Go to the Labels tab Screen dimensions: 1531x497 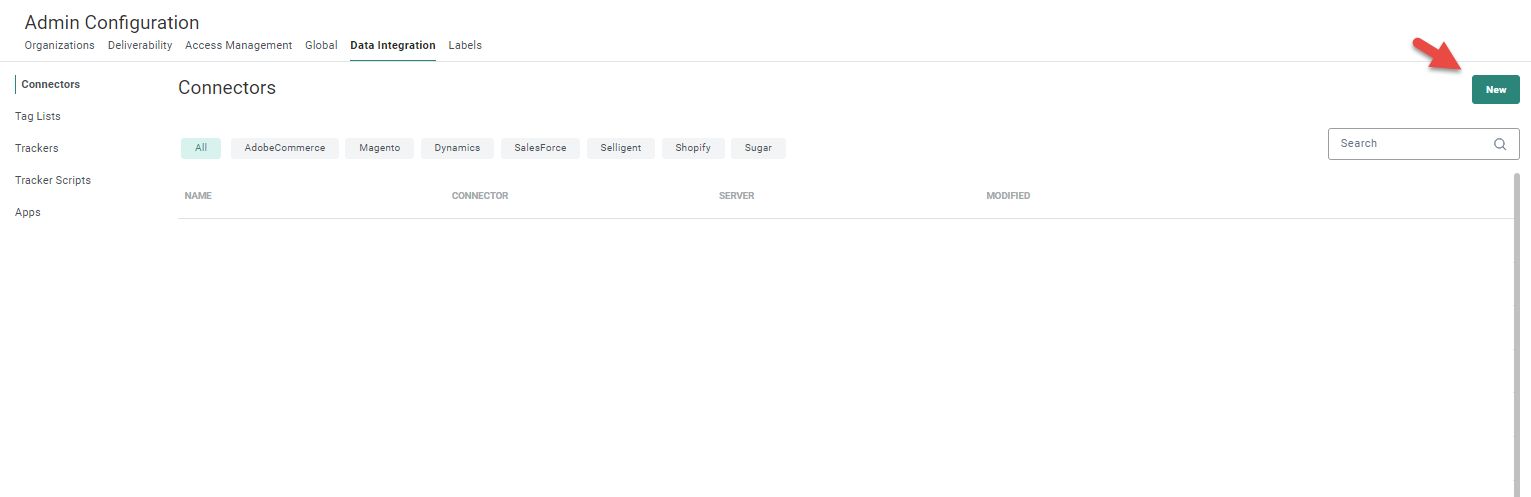(465, 45)
